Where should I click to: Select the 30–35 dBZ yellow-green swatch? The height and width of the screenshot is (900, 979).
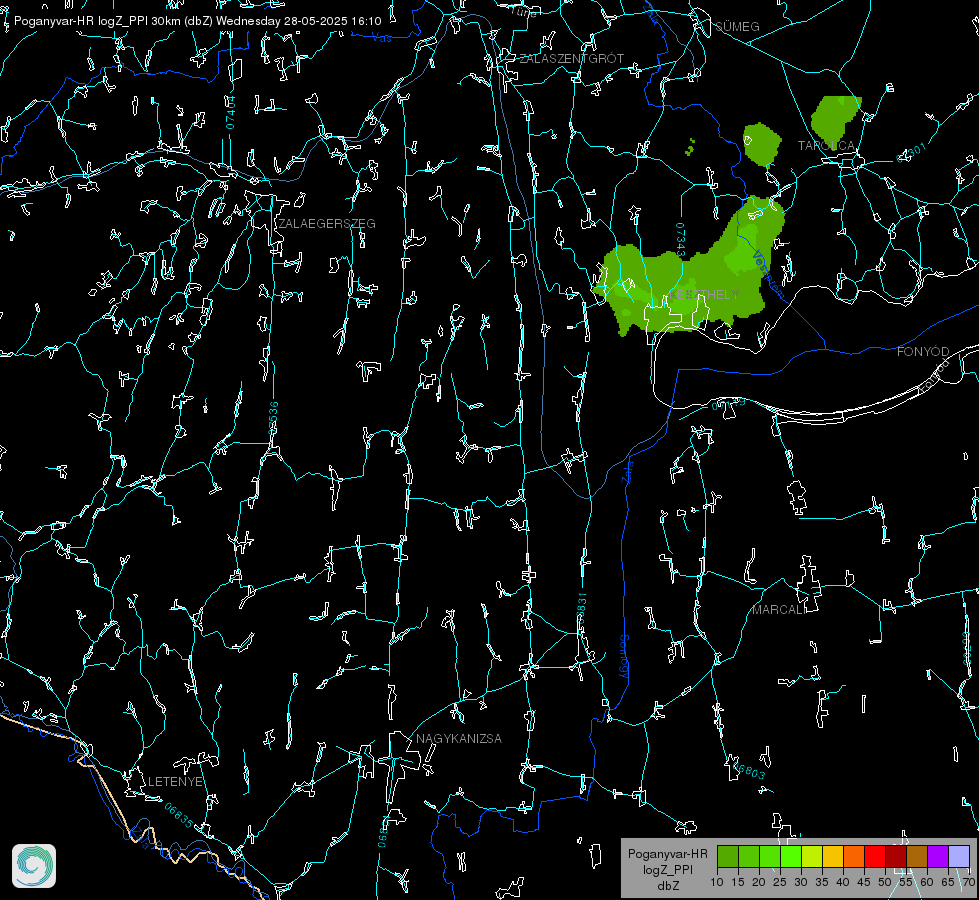(x=812, y=857)
